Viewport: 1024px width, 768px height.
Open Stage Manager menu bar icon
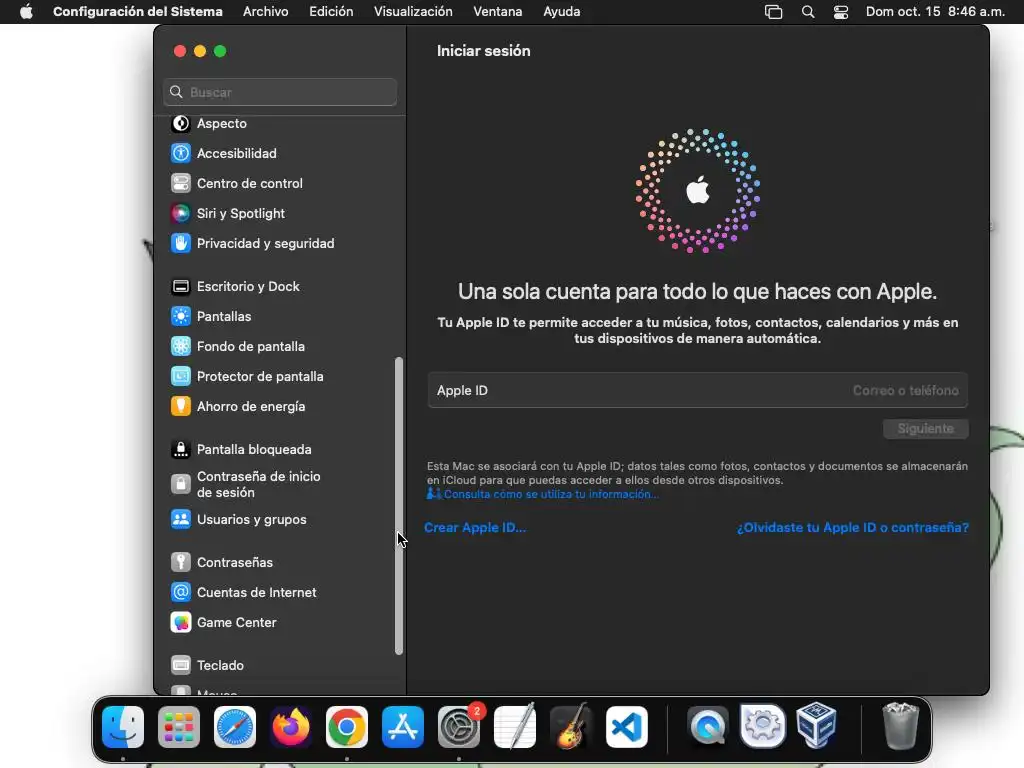[x=773, y=12]
